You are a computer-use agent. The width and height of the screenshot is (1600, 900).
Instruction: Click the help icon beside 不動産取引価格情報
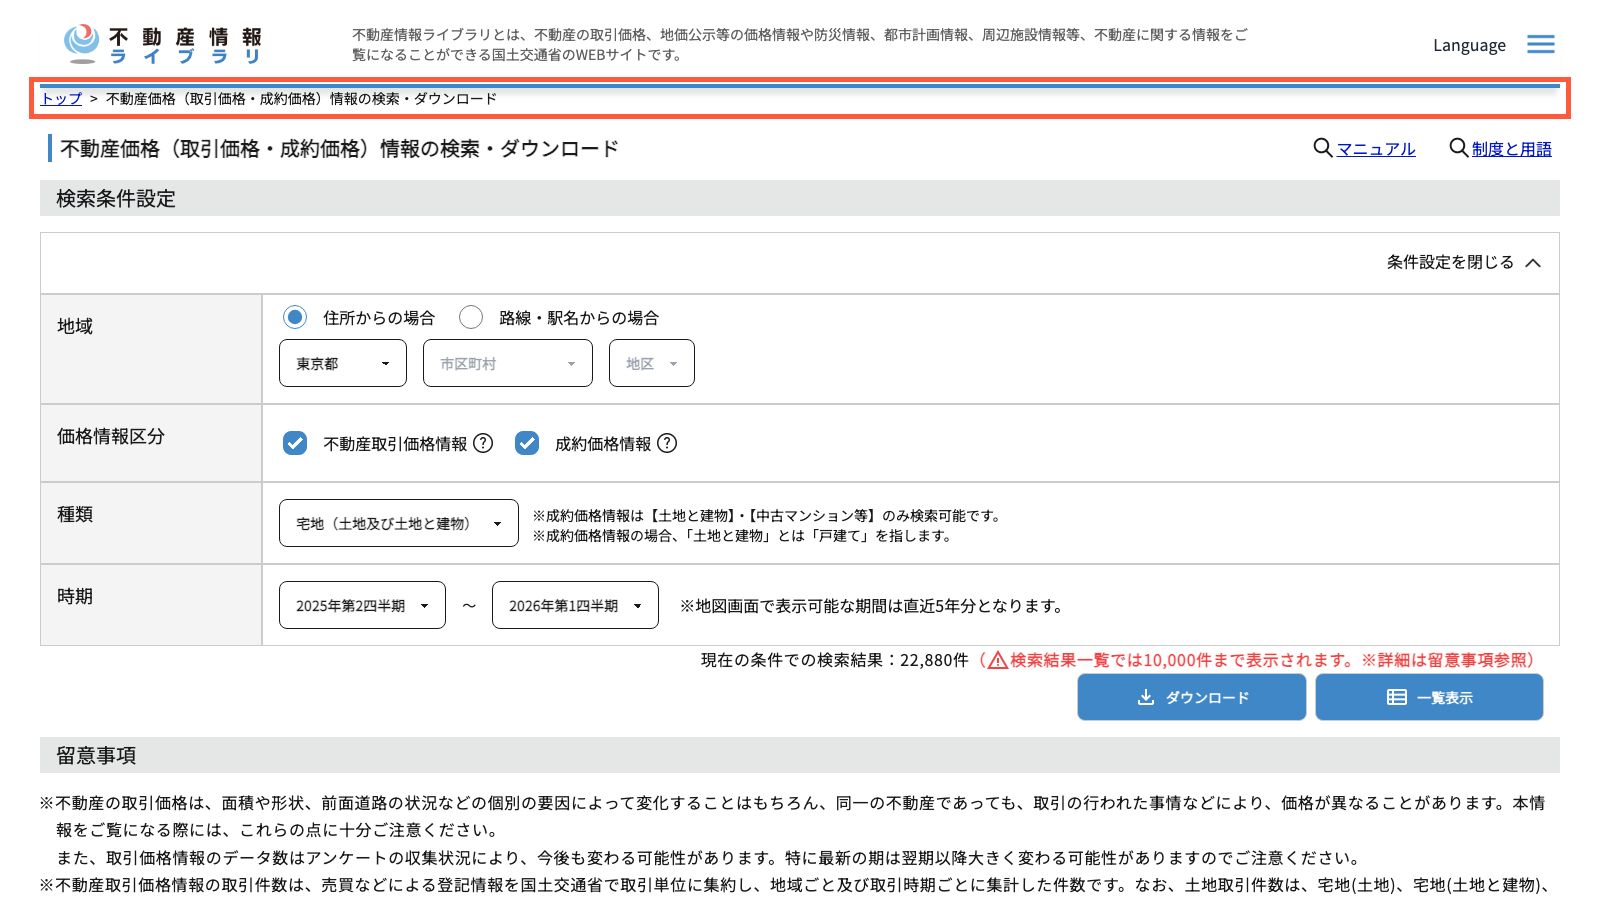483,443
